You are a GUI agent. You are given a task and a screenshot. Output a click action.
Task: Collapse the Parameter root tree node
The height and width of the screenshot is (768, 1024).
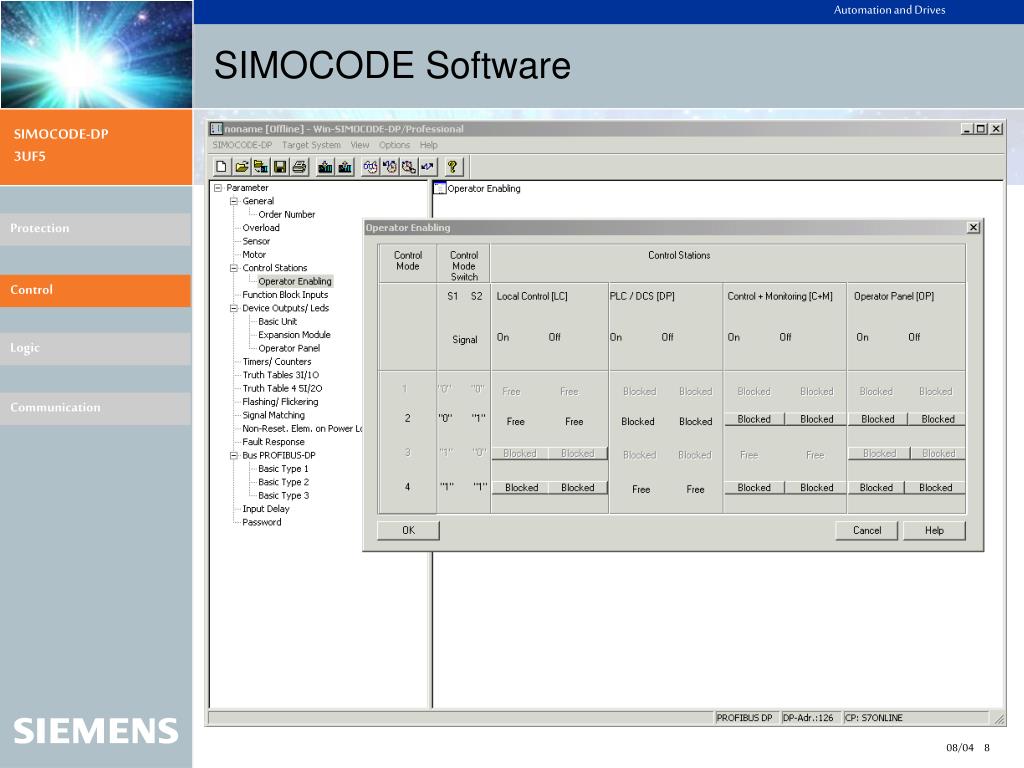pos(218,187)
